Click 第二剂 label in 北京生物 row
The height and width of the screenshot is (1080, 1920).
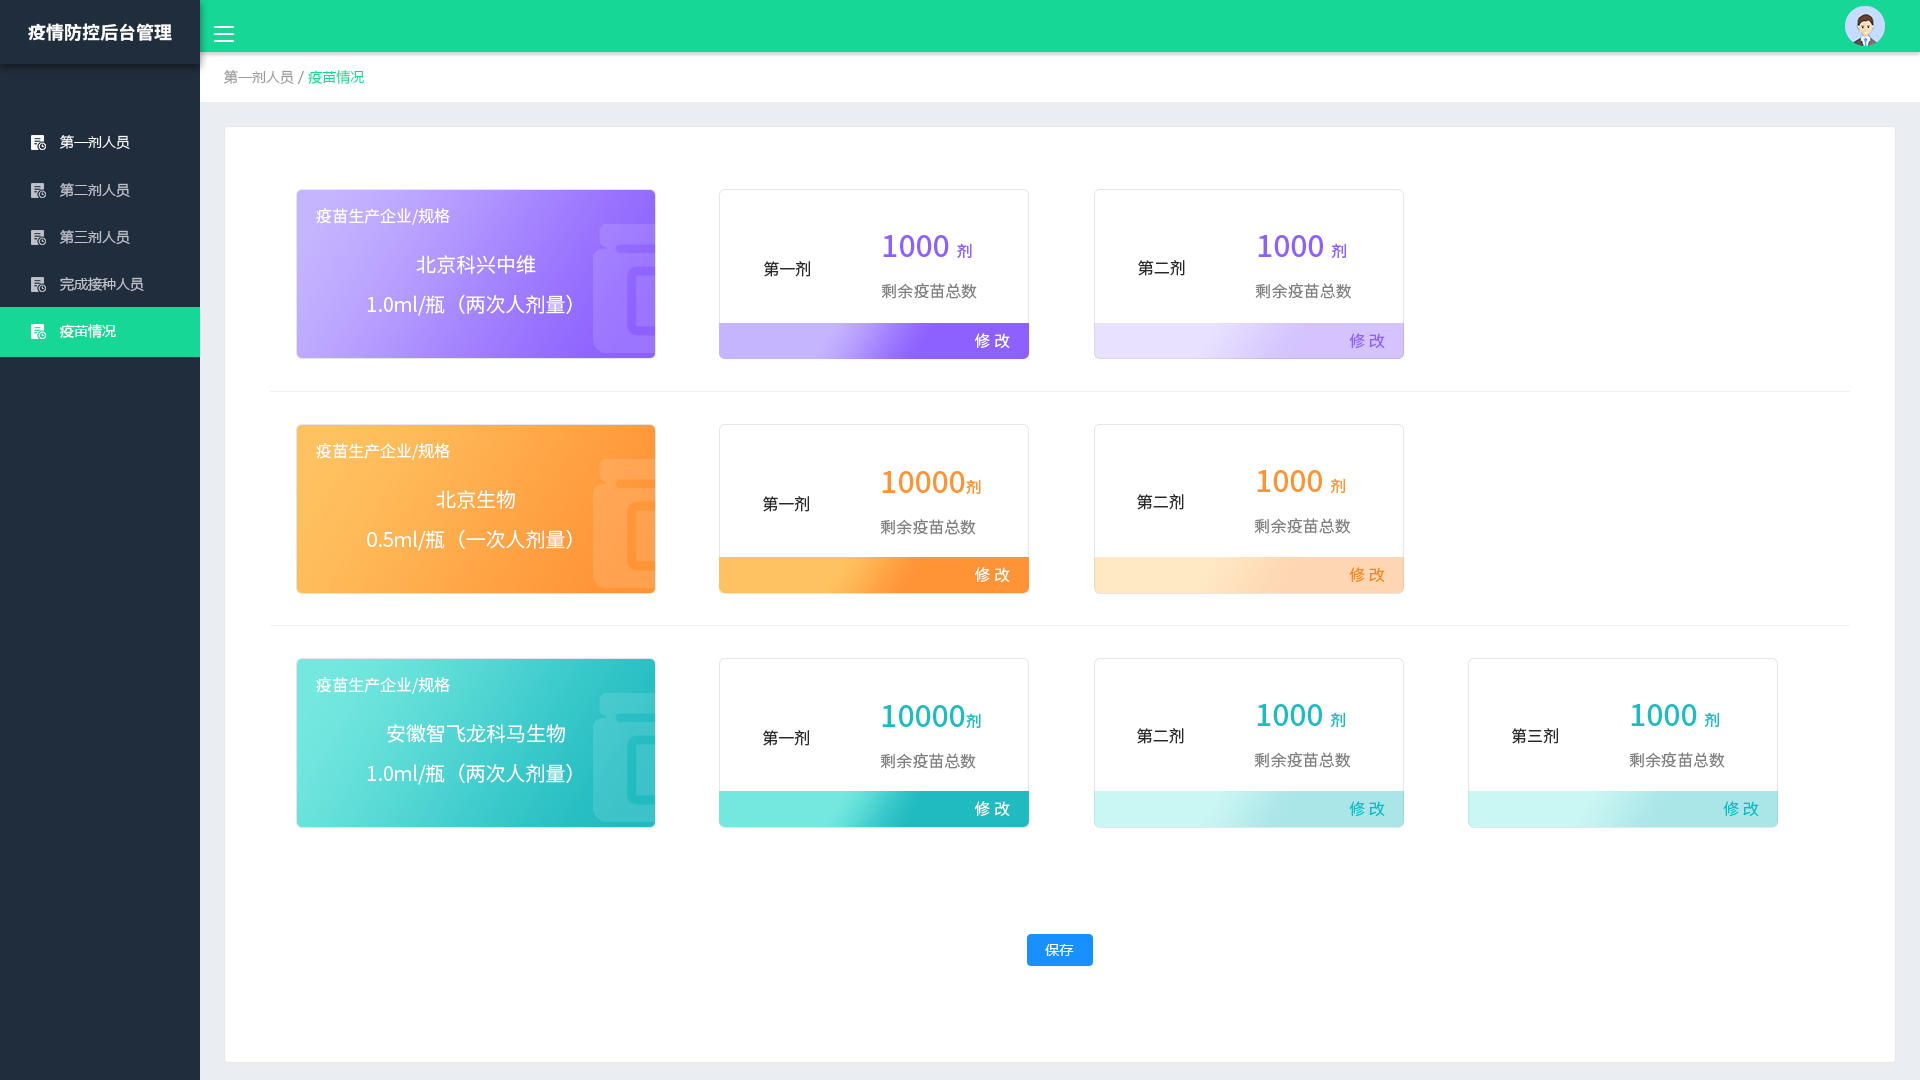tap(1160, 502)
